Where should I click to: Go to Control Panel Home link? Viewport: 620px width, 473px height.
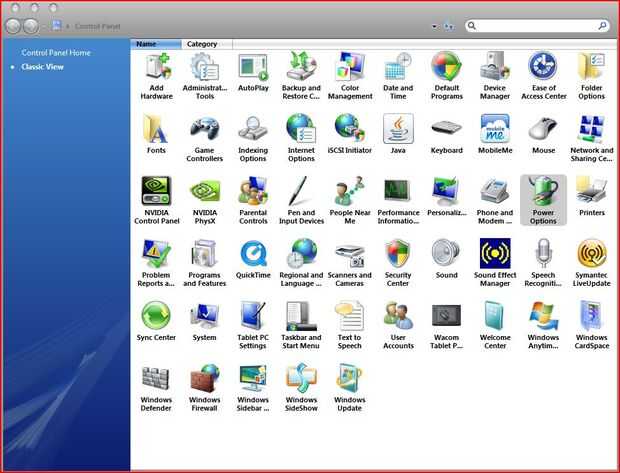coord(56,53)
